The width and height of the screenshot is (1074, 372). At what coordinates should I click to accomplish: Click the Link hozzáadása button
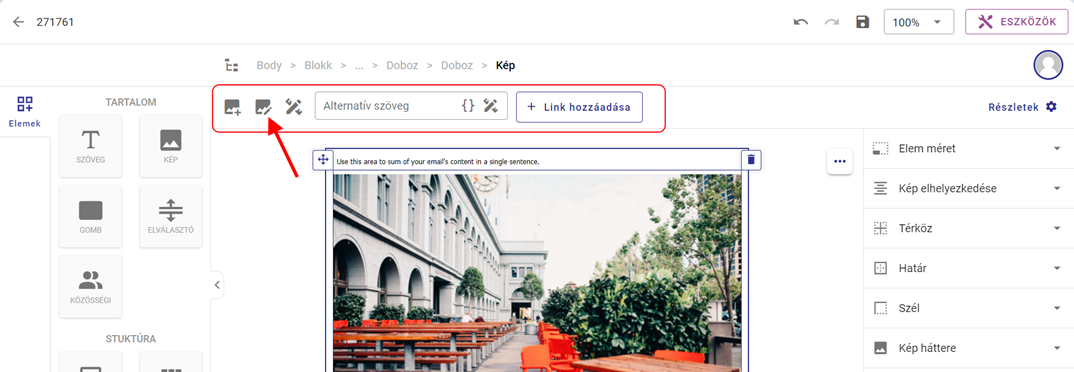pos(579,107)
